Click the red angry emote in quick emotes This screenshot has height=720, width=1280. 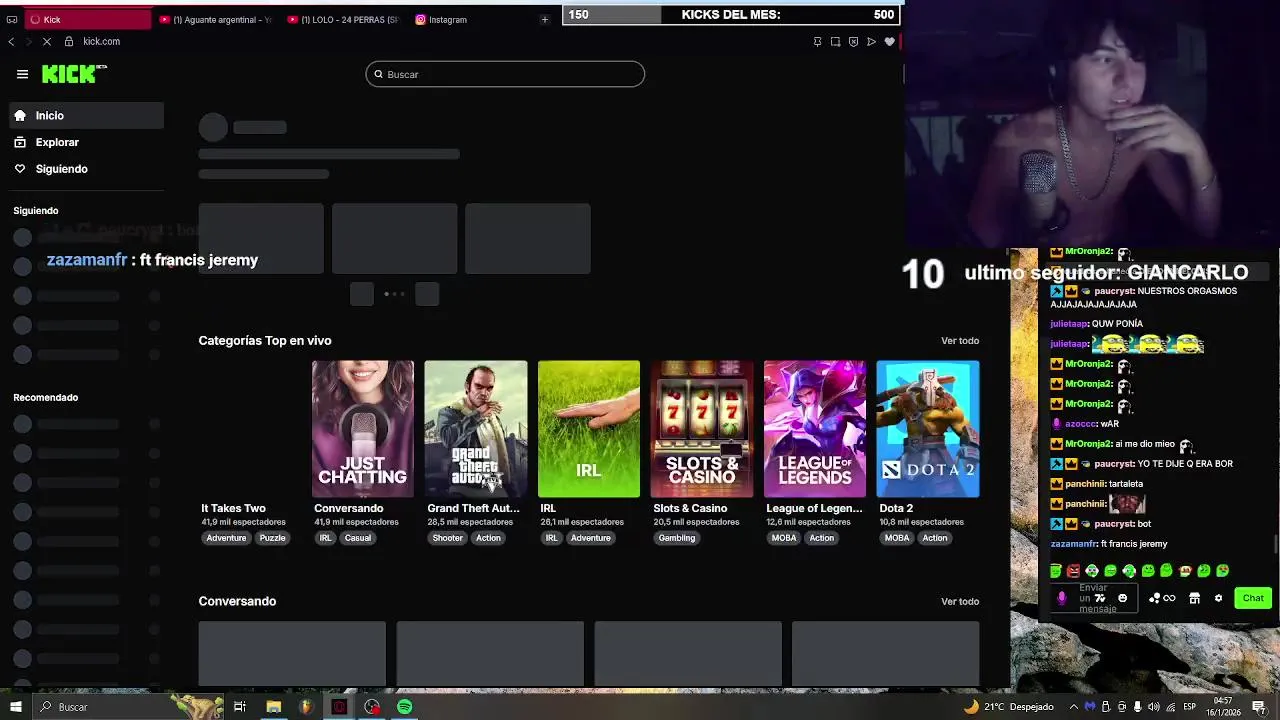1073,571
